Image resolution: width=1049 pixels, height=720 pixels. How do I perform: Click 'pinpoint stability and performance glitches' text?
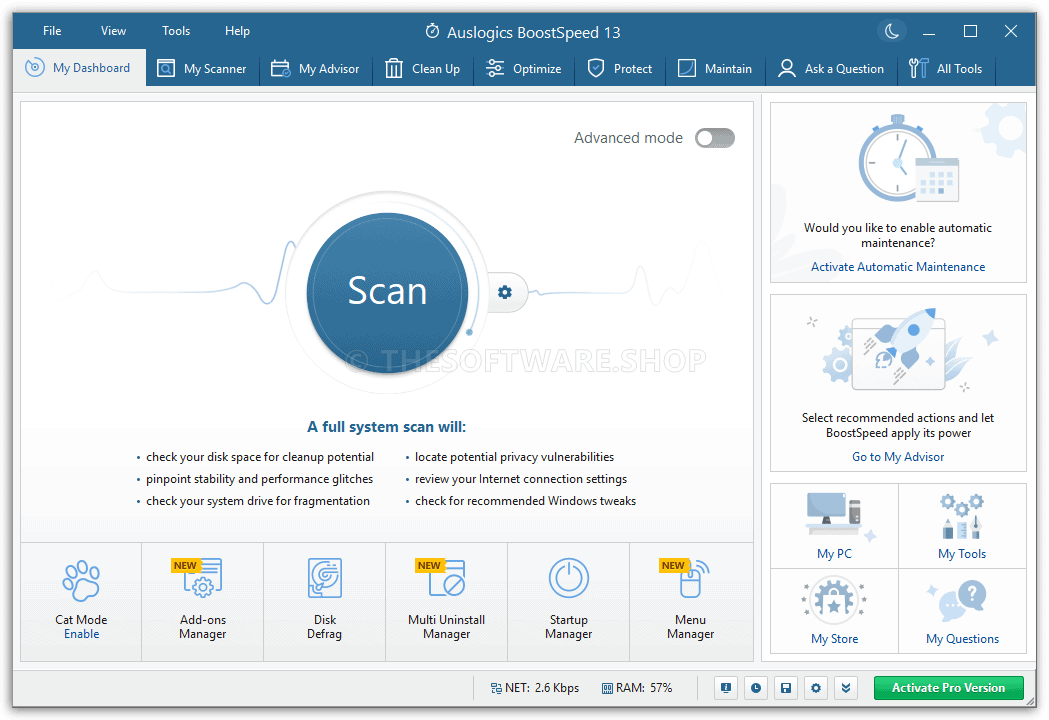[260, 479]
